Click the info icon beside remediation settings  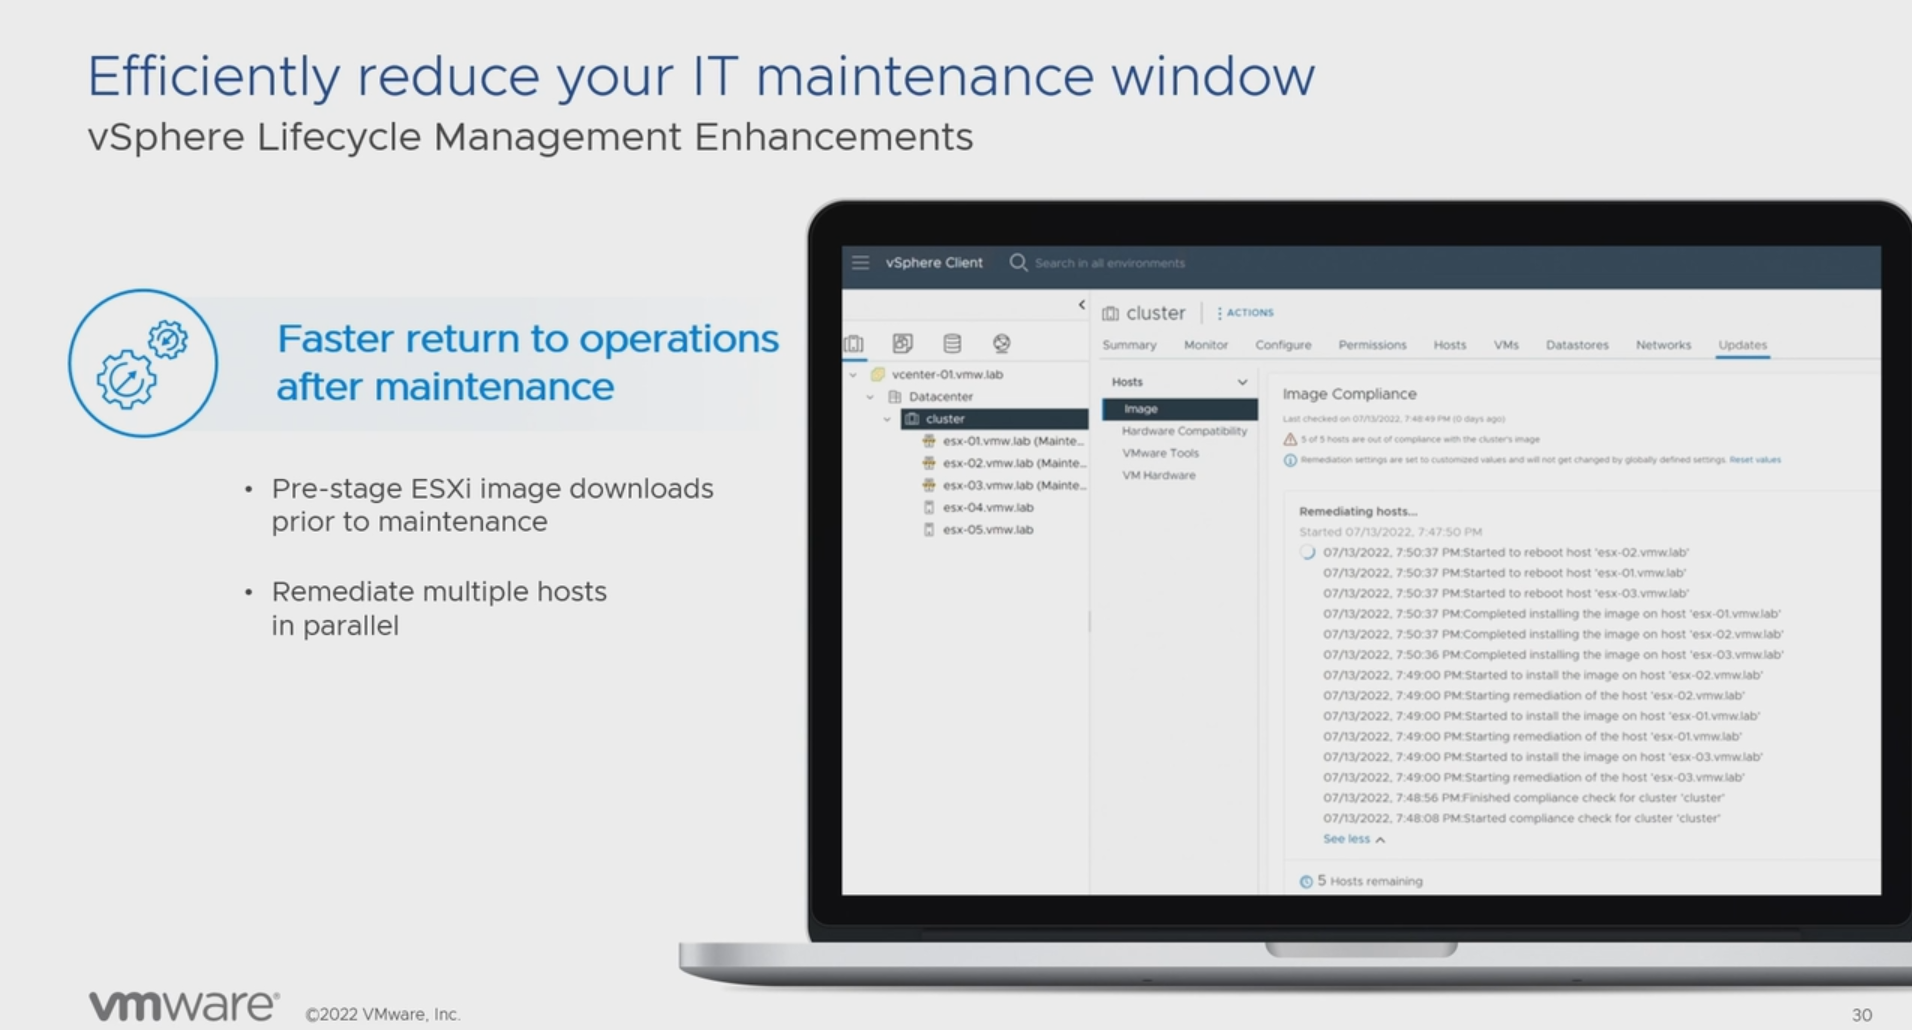1290,460
